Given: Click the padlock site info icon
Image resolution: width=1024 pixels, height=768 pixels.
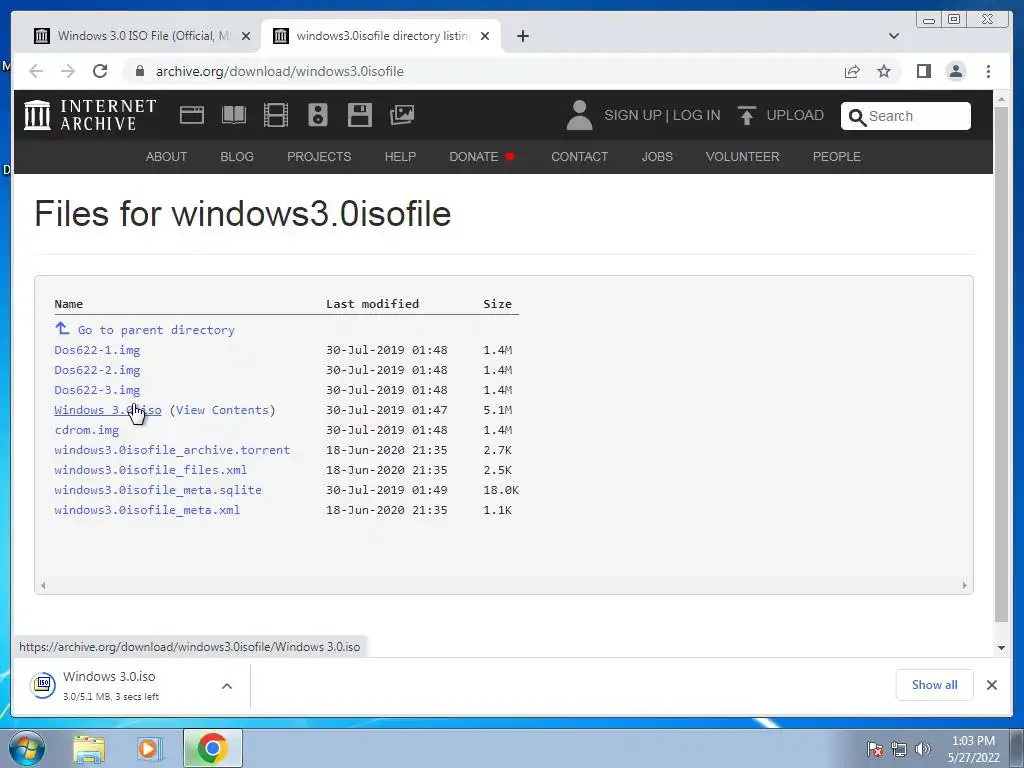Looking at the screenshot, I should [x=140, y=71].
